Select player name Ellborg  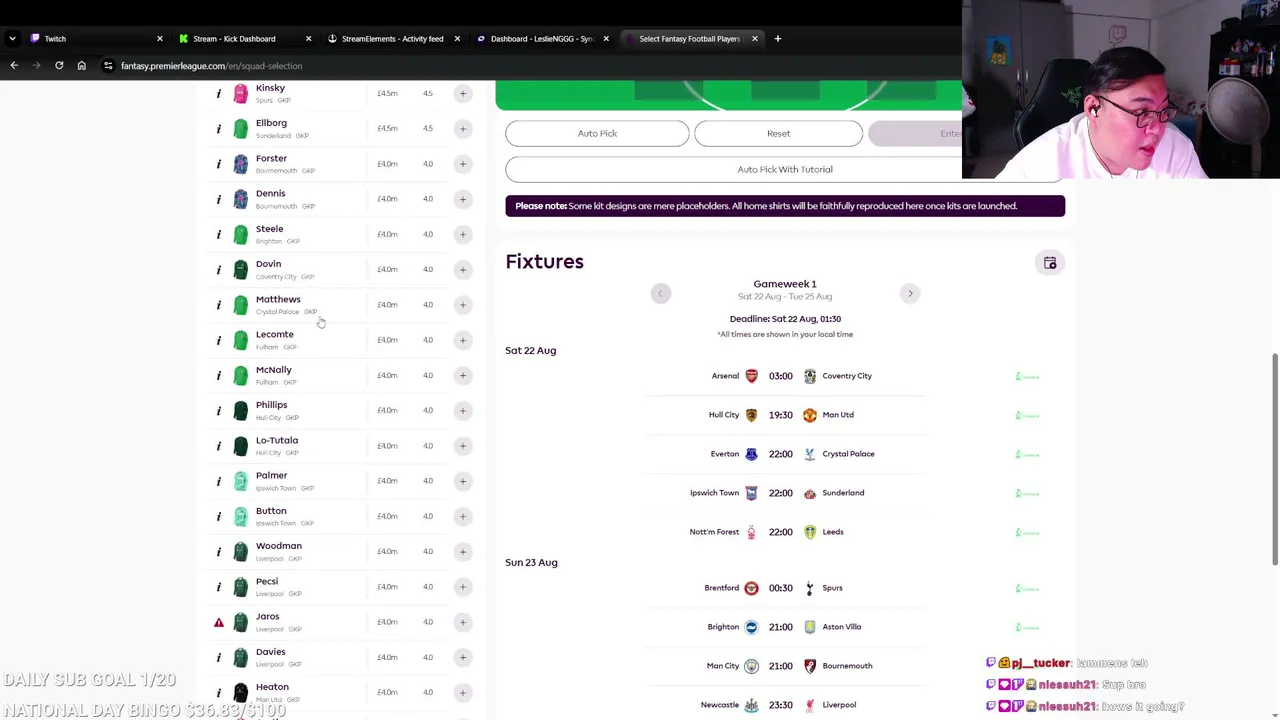pyautogui.click(x=271, y=123)
